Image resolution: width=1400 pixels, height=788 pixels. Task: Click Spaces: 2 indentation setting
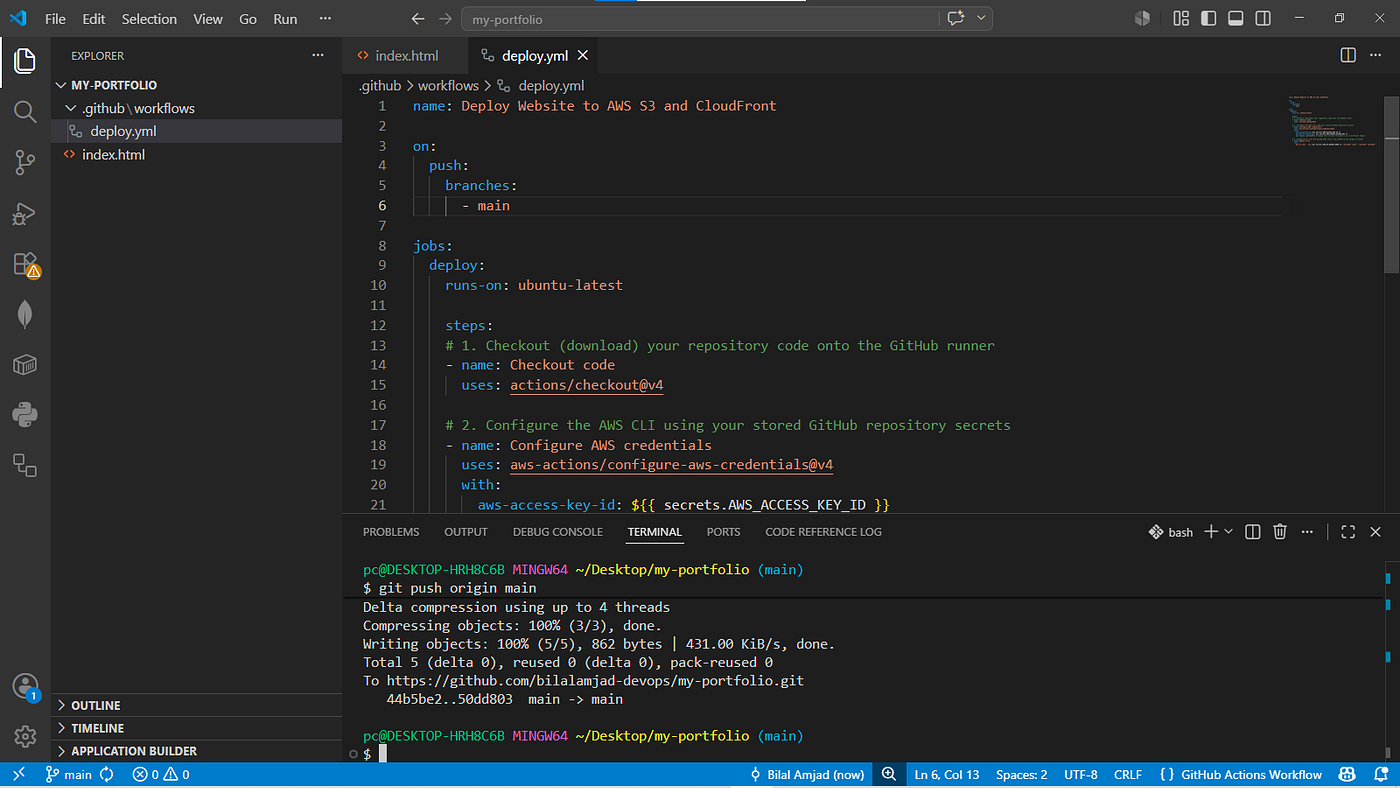[1022, 774]
